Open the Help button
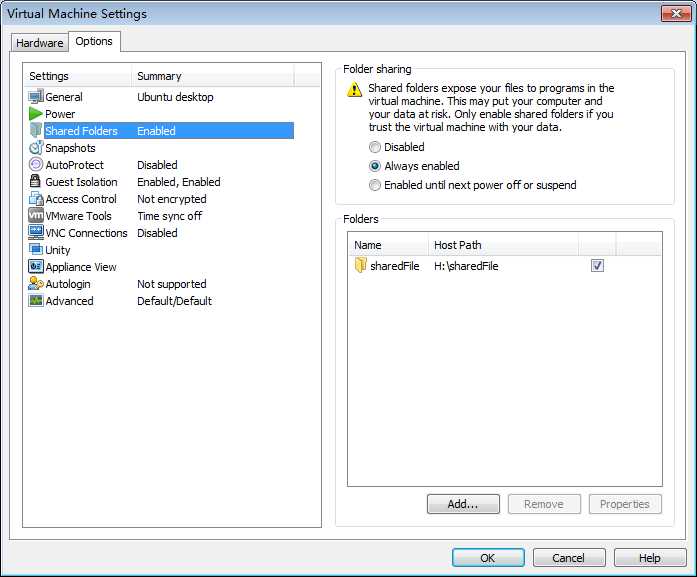Screen dimensions: 697x577 [649, 558]
